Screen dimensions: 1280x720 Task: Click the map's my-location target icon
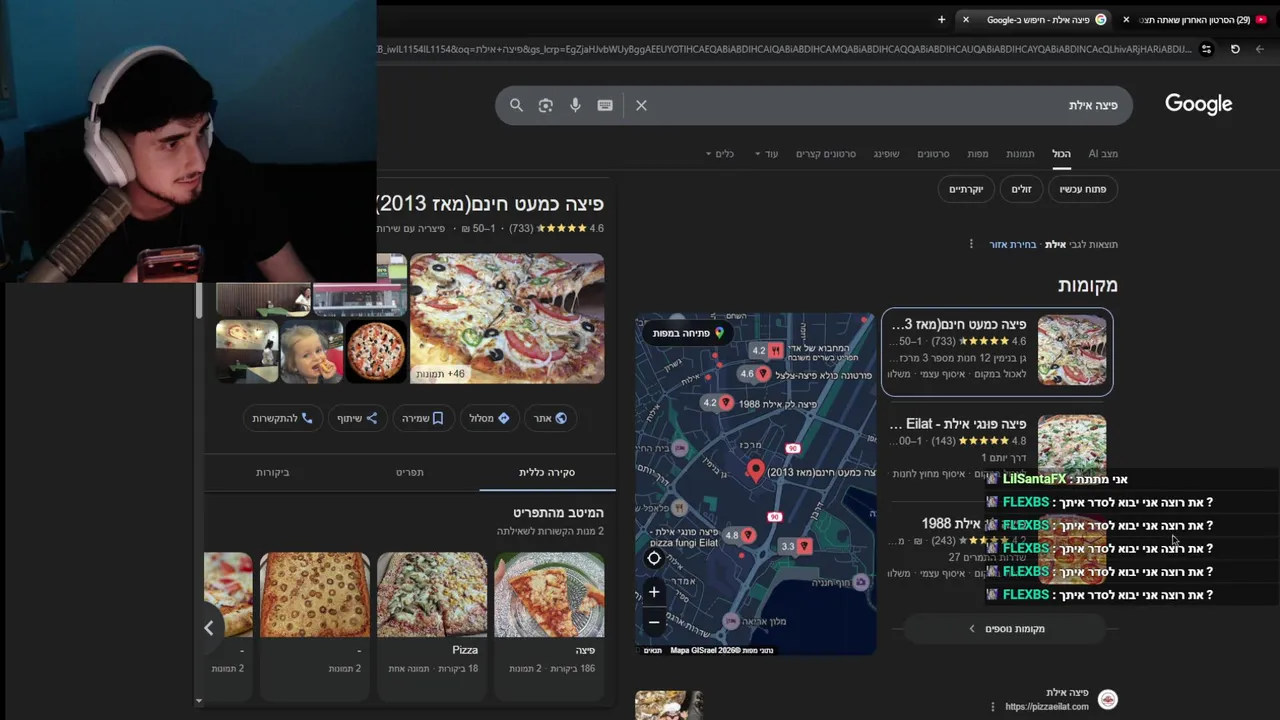point(654,559)
